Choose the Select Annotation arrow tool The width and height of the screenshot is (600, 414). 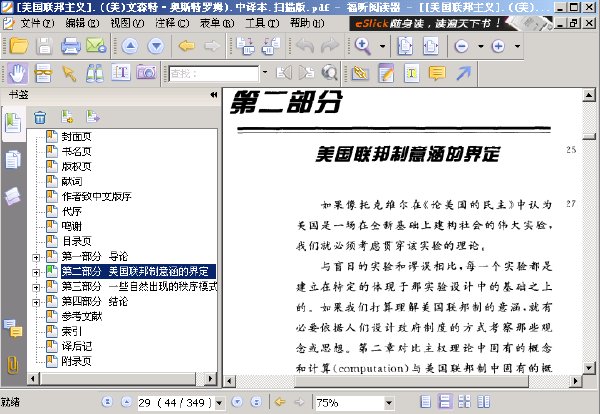[x=69, y=73]
